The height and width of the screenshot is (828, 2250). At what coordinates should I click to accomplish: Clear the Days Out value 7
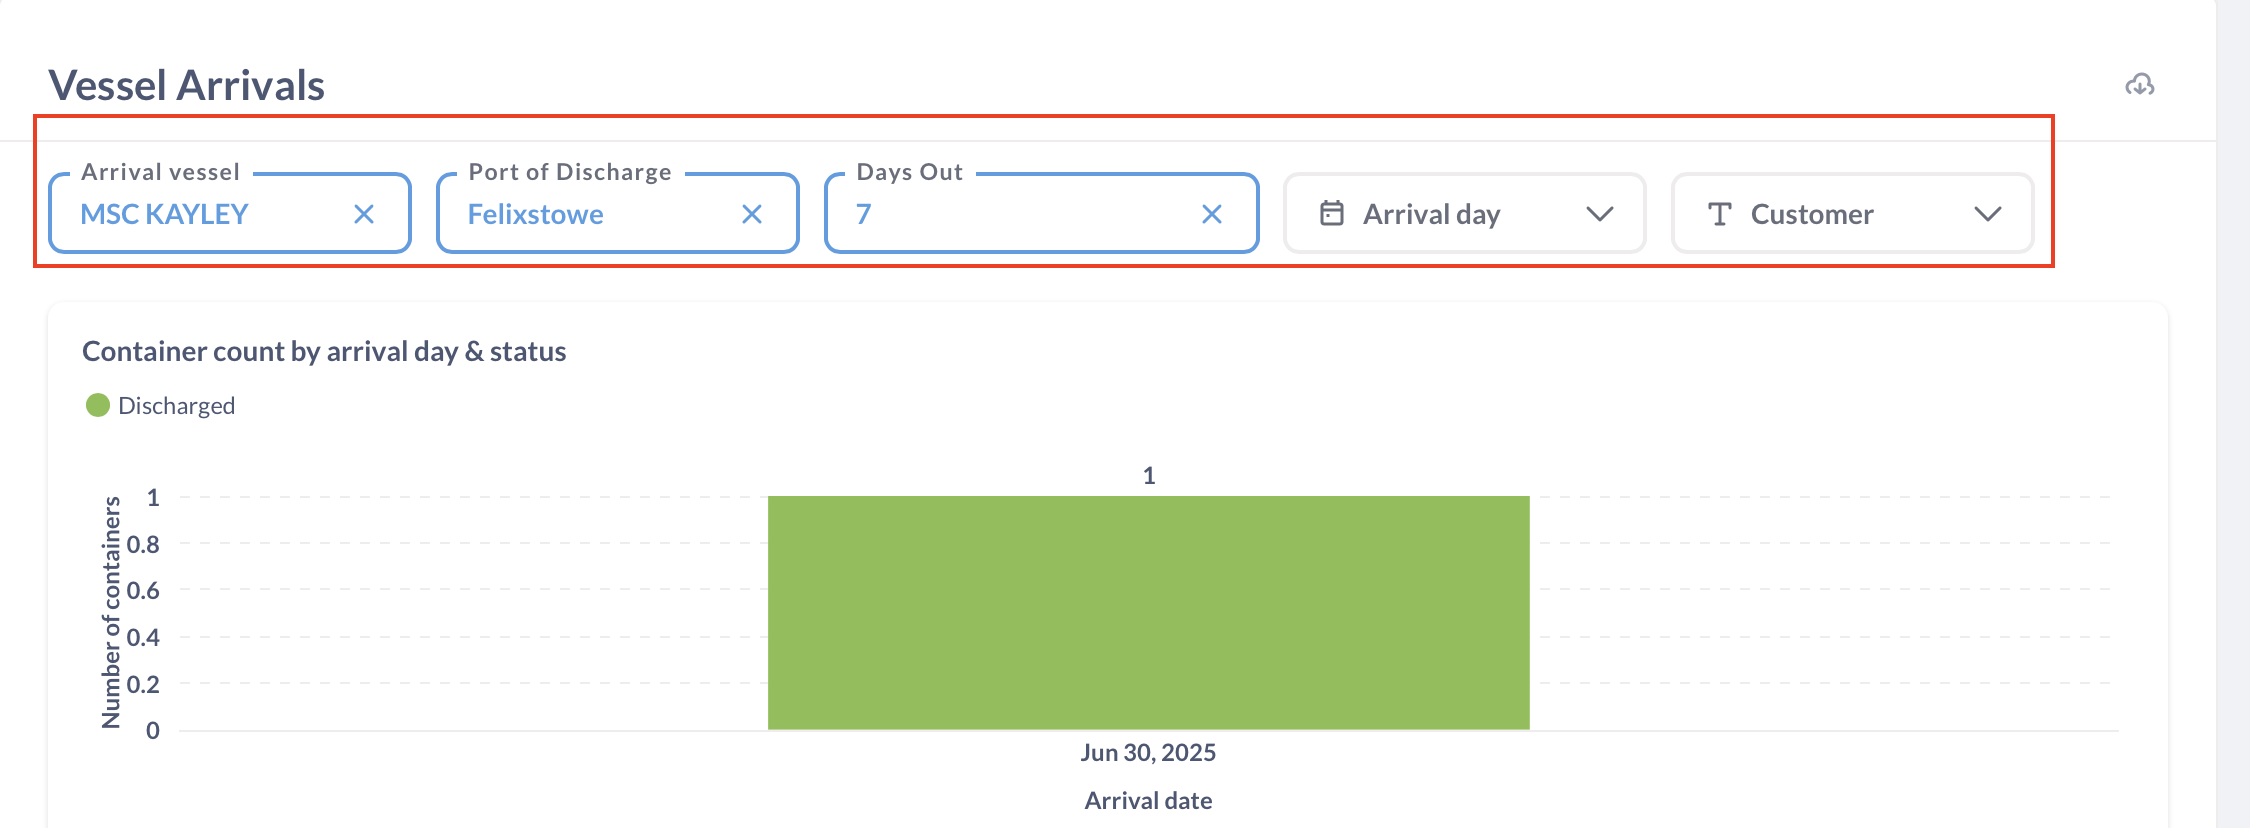(1211, 214)
